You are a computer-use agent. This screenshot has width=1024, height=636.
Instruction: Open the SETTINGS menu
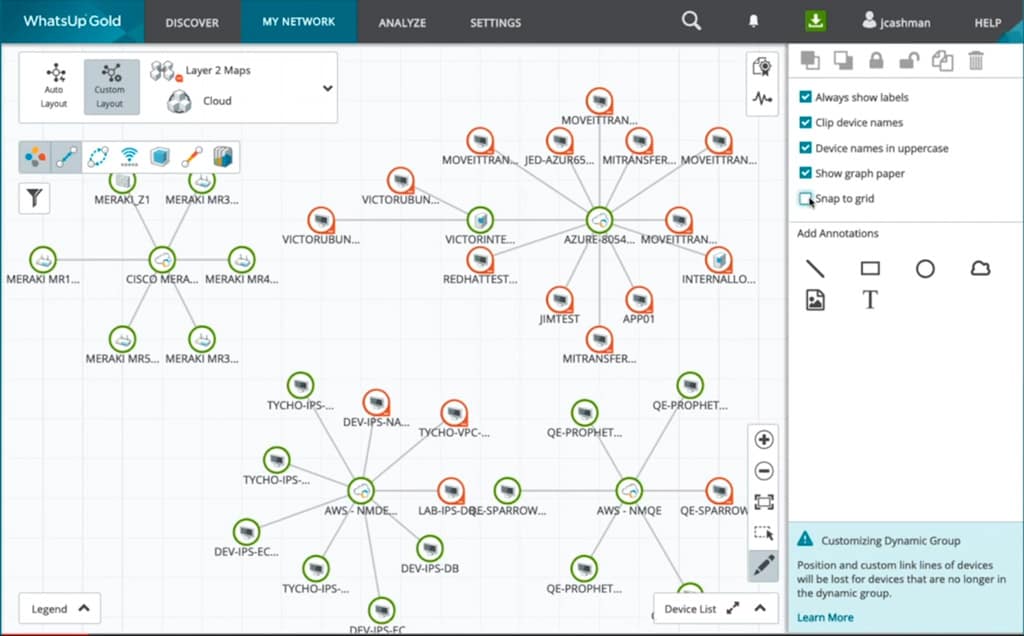click(x=495, y=22)
